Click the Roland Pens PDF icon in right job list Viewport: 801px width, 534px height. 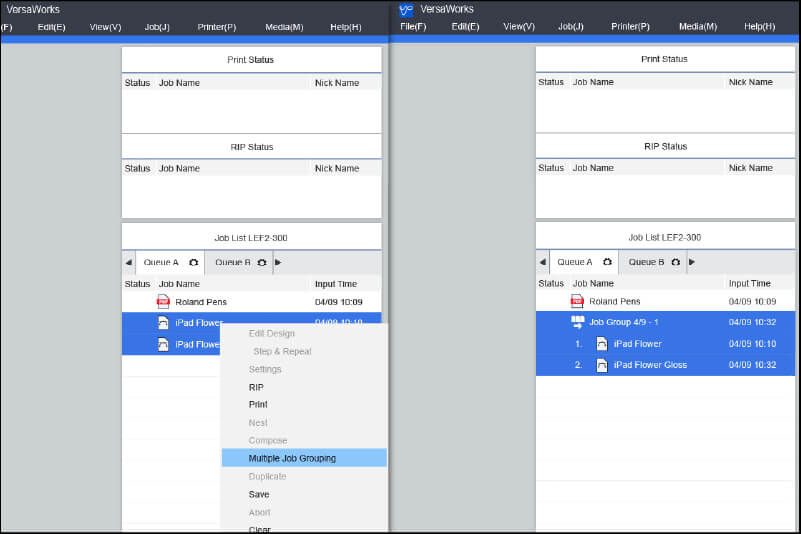pos(577,301)
